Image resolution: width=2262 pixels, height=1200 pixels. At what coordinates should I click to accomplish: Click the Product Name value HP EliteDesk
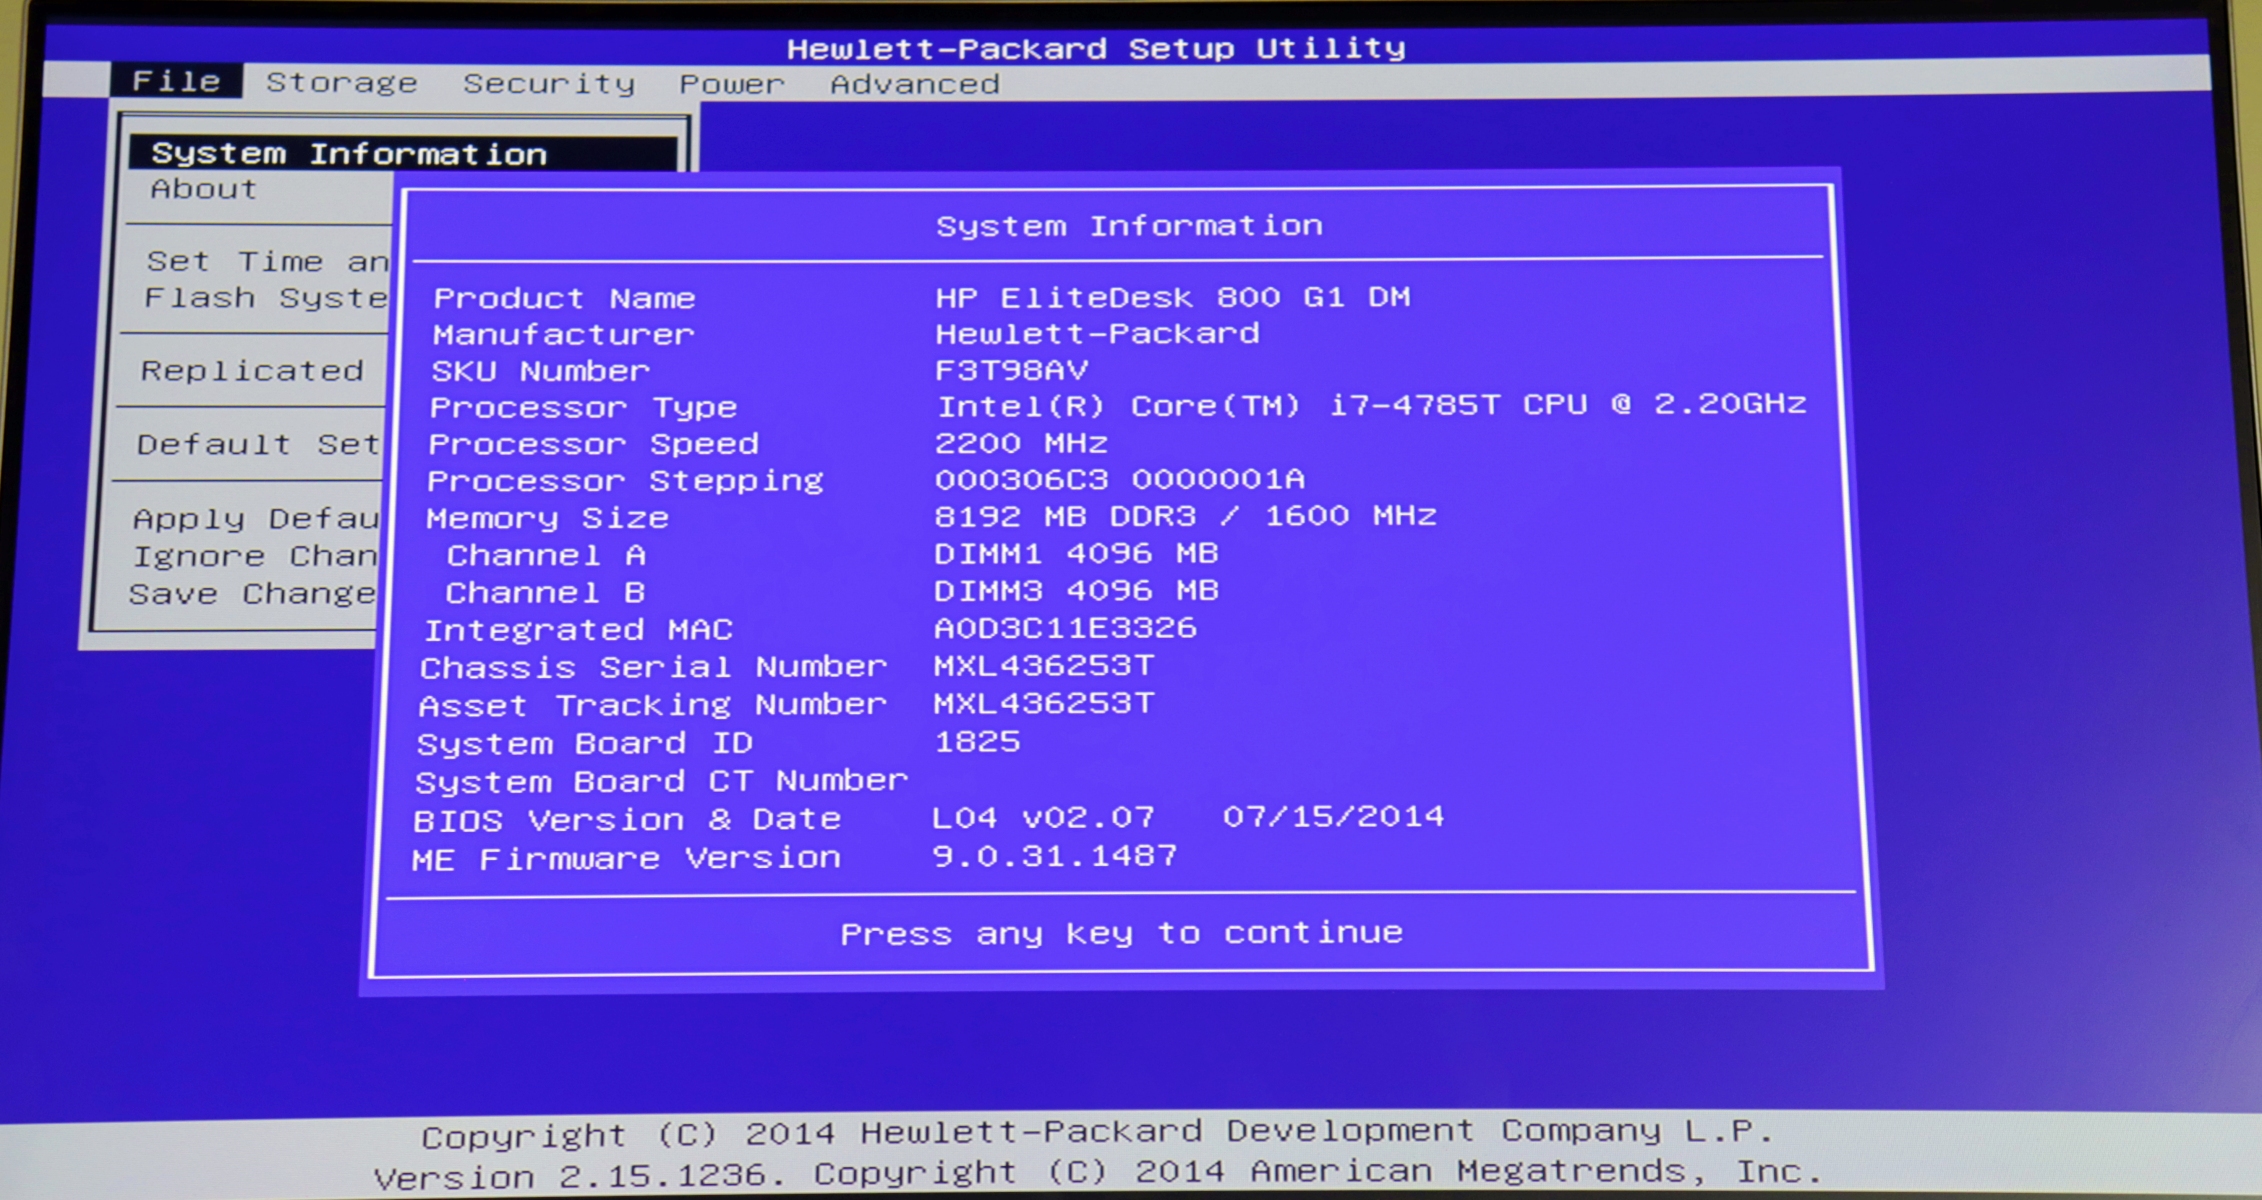point(1172,297)
